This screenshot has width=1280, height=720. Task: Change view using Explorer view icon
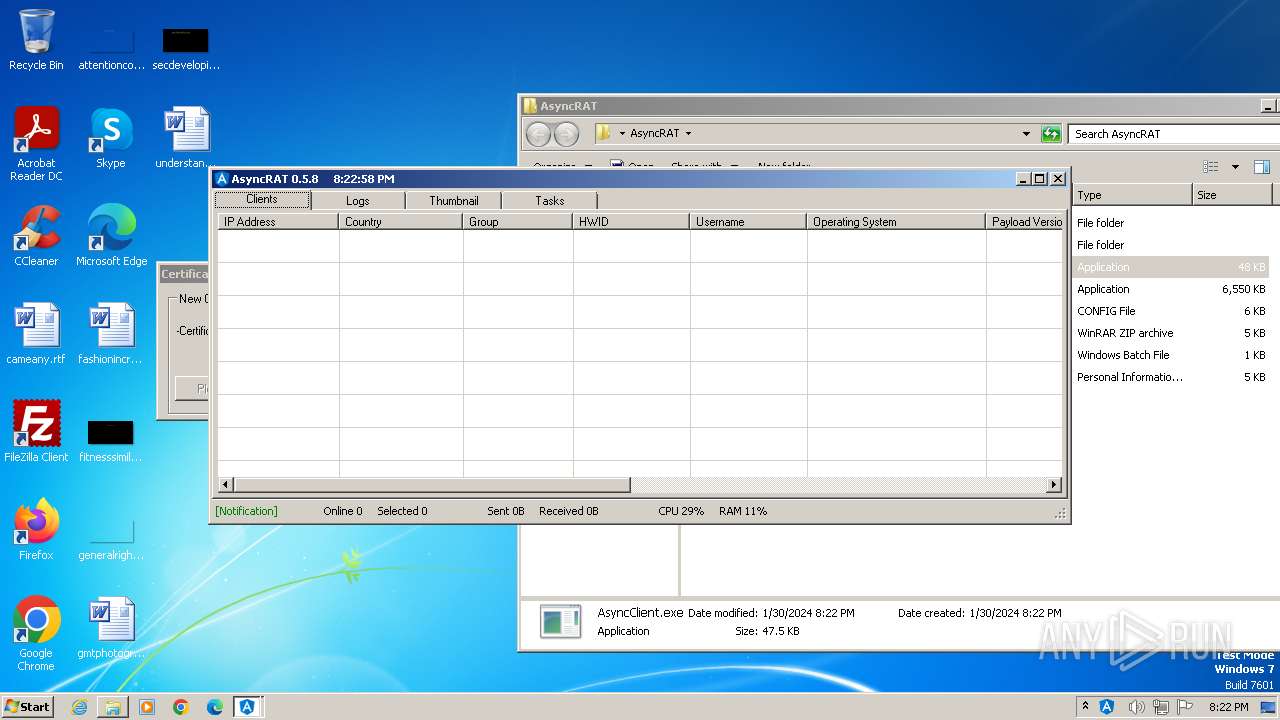1211,167
